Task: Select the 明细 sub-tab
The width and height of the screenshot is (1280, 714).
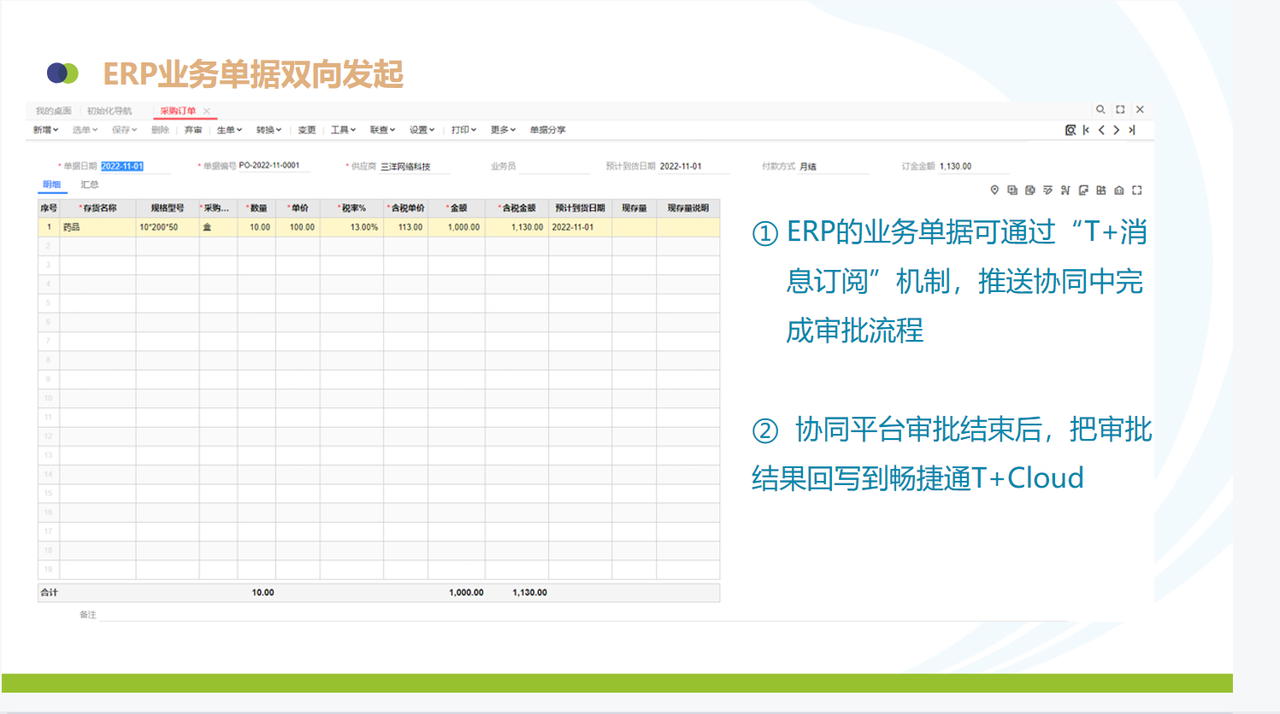Action: click(51, 185)
